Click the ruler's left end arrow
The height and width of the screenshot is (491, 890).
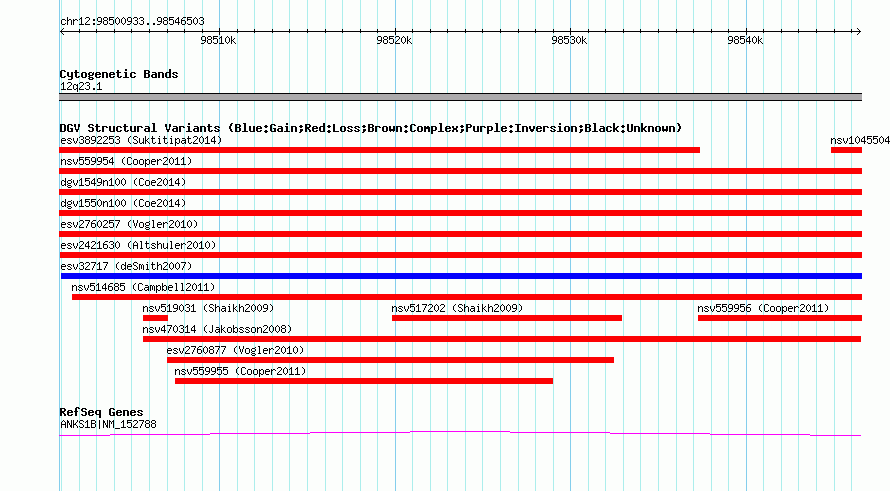[62, 32]
